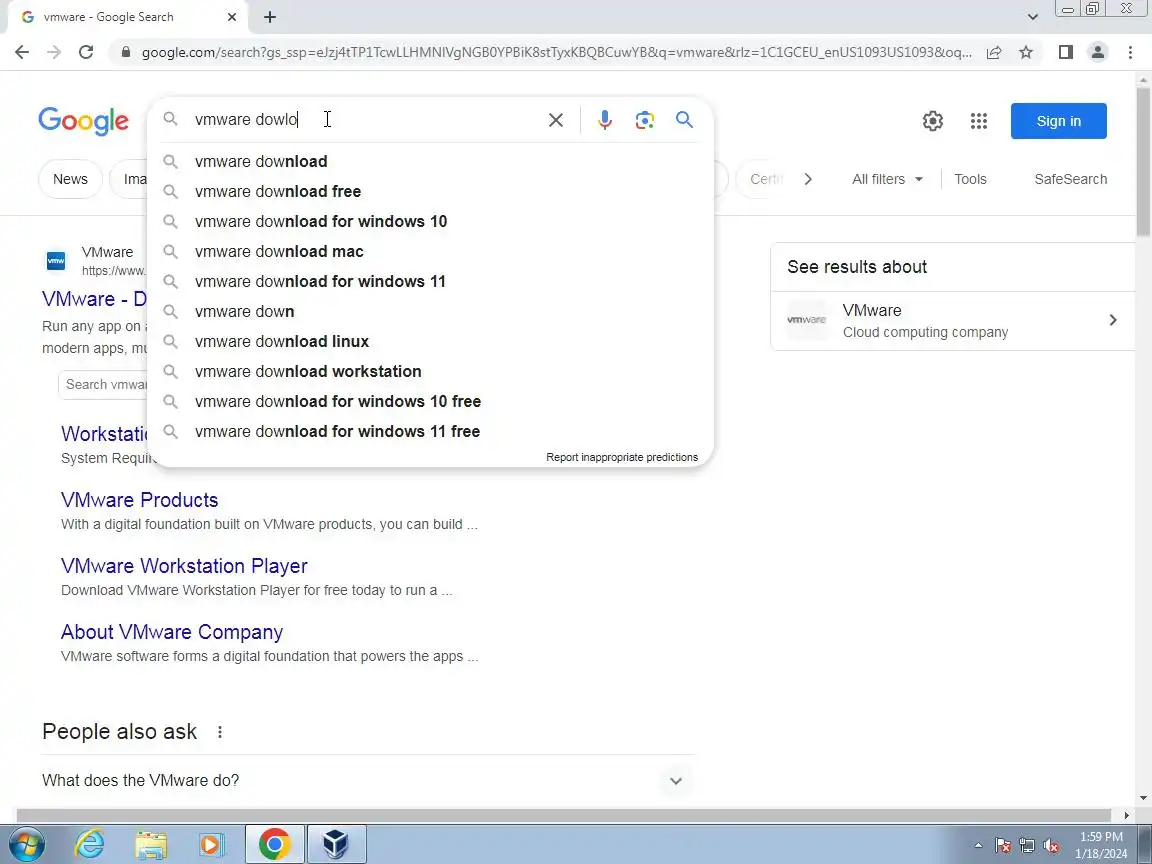Choose suggestion "vmware download workstation"
The width and height of the screenshot is (1152, 864).
pos(430,372)
